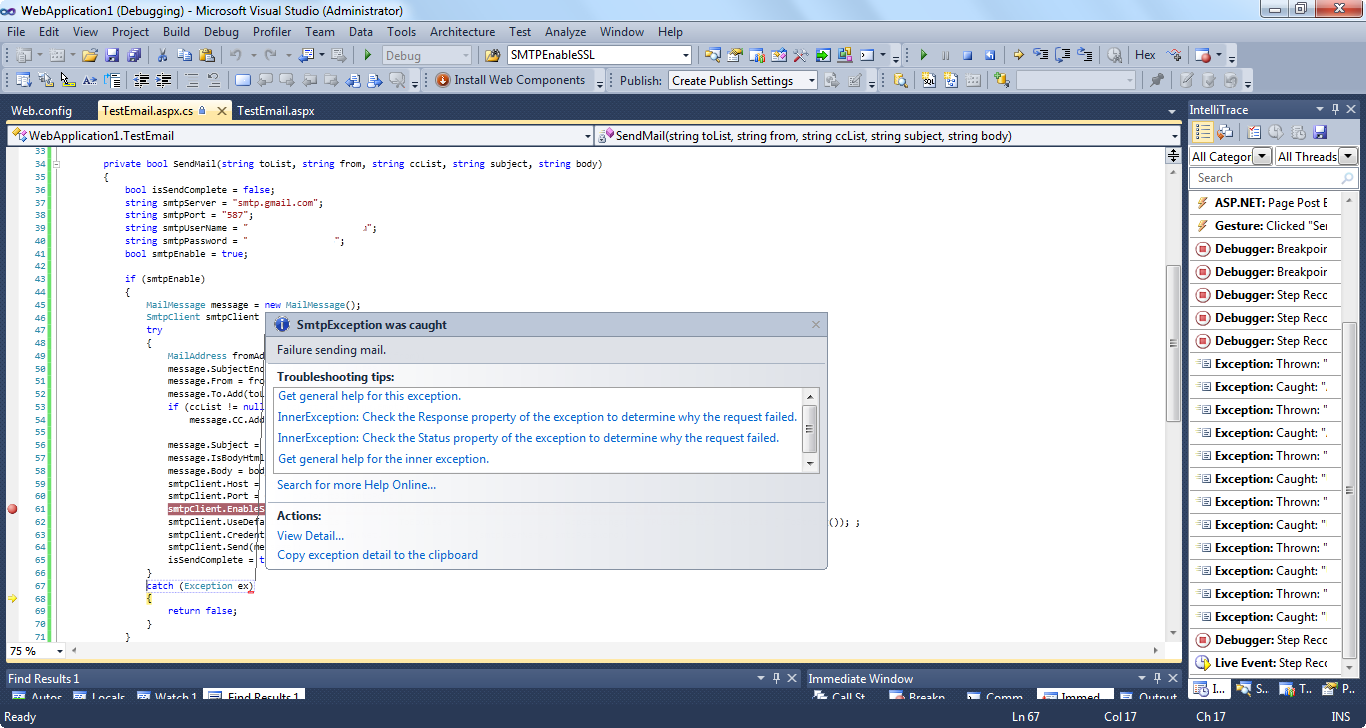The height and width of the screenshot is (728, 1366).
Task: Click the Show Next Statement yellow arrow icon
Action: [x=1018, y=55]
